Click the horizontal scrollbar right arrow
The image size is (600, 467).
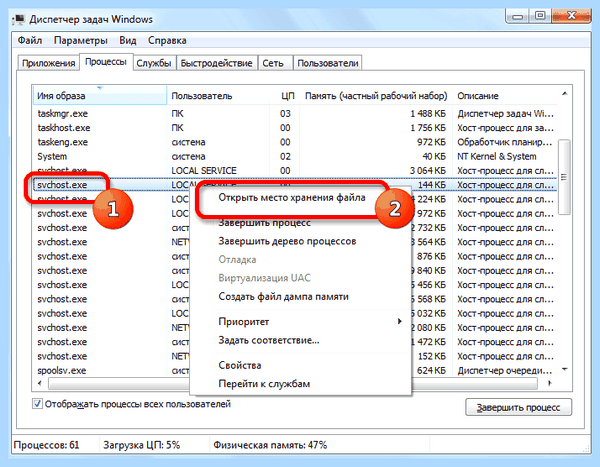(550, 383)
